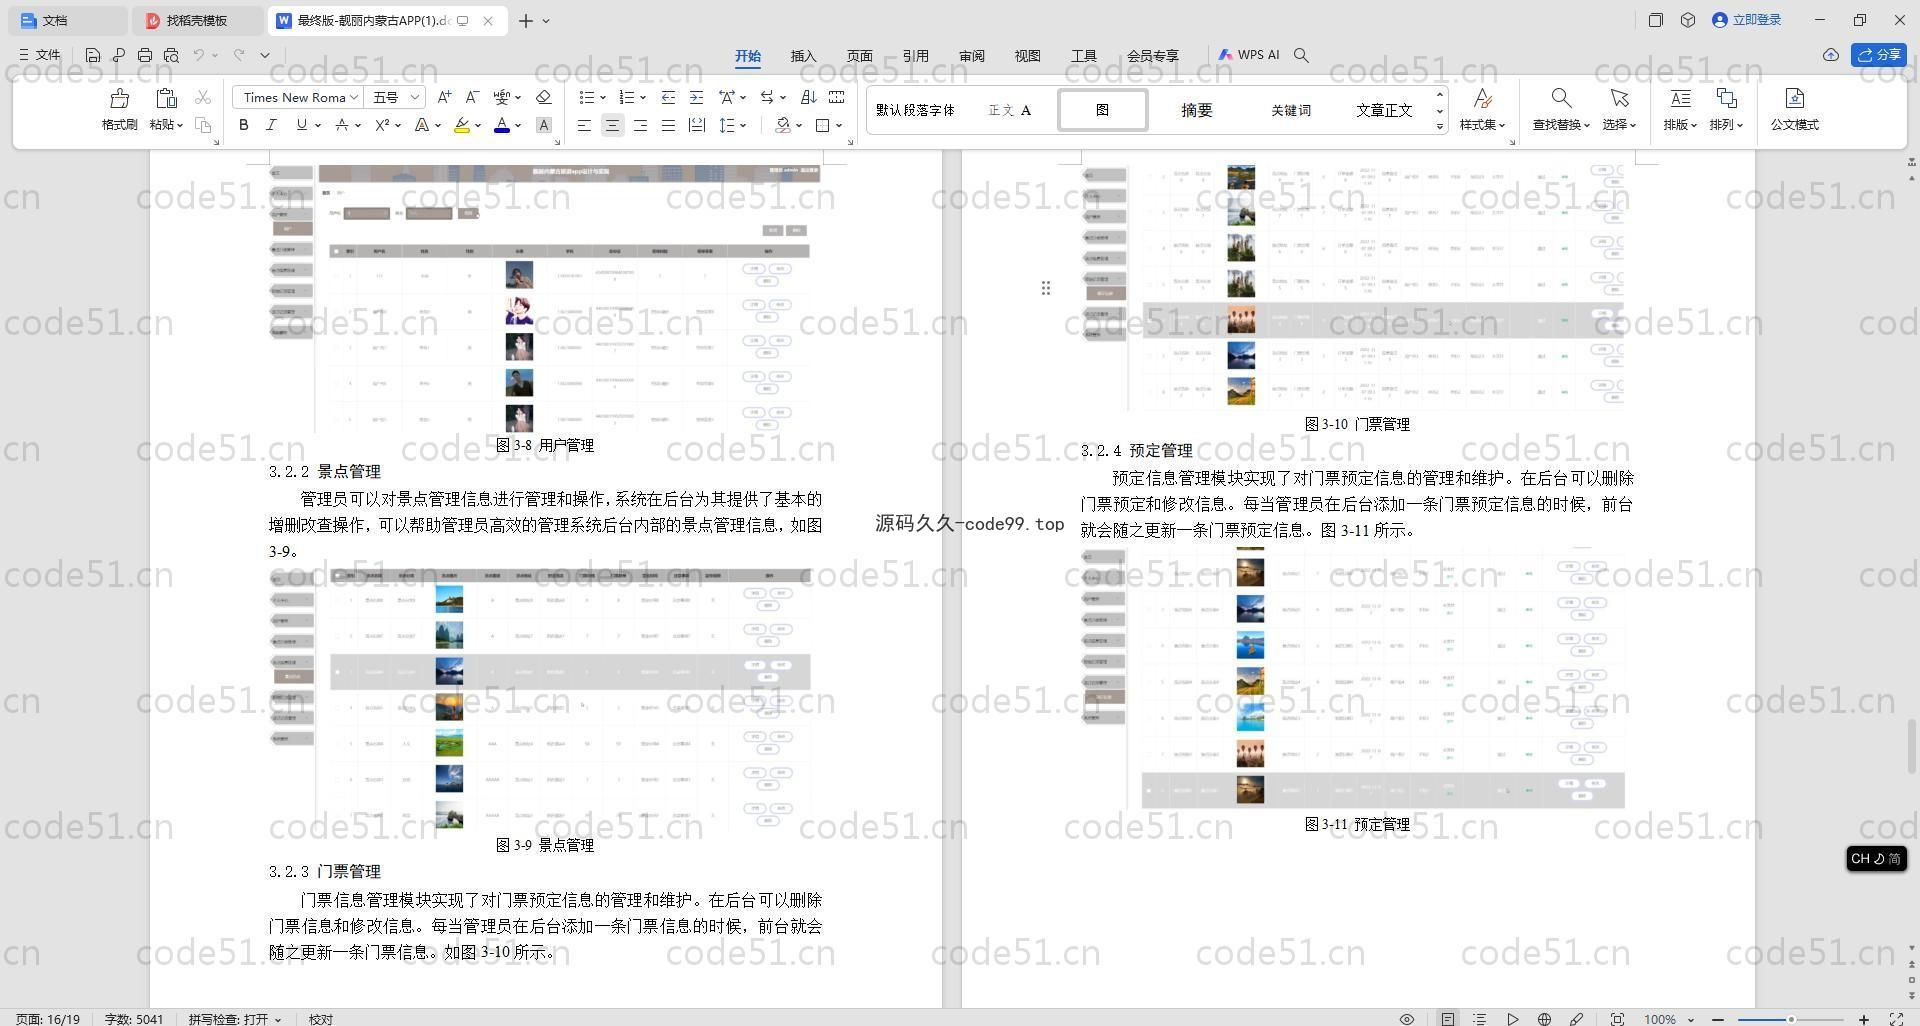Screen dimensions: 1920x1026
Task: Open Official Document mode icon
Action: click(1794, 98)
